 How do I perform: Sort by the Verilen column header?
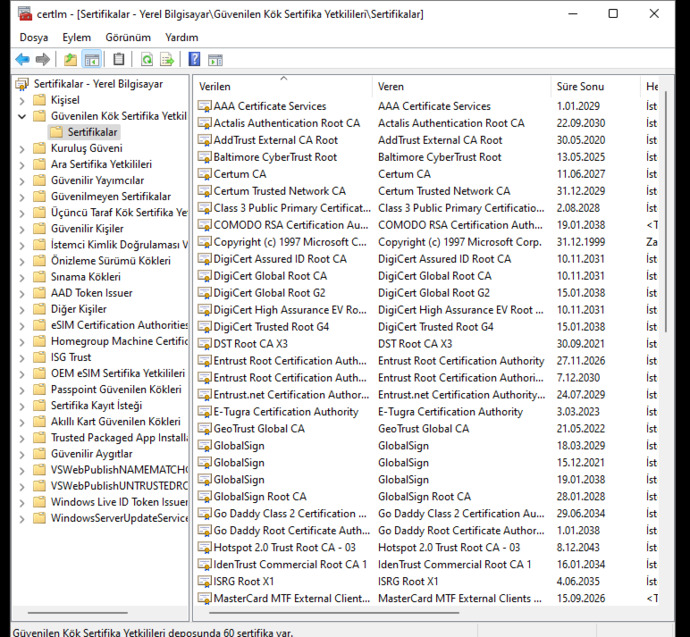click(283, 86)
